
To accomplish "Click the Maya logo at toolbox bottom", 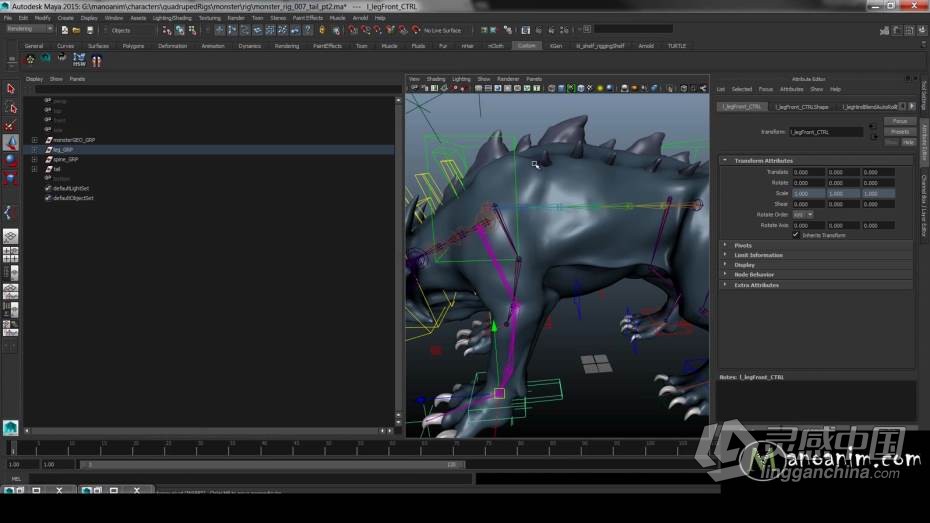I will [x=10, y=428].
